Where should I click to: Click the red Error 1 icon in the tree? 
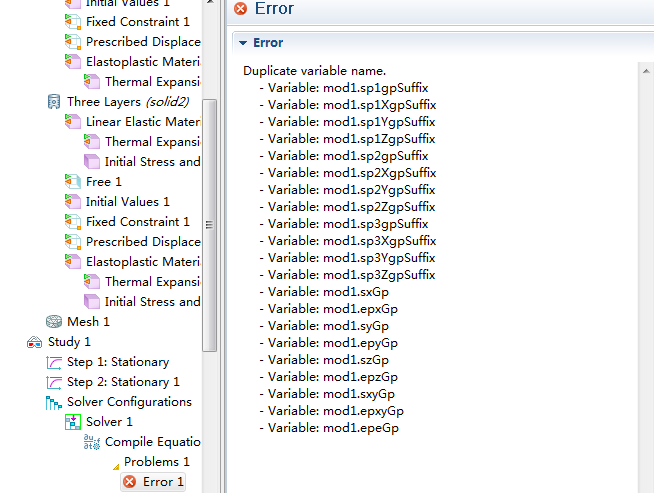pos(129,482)
